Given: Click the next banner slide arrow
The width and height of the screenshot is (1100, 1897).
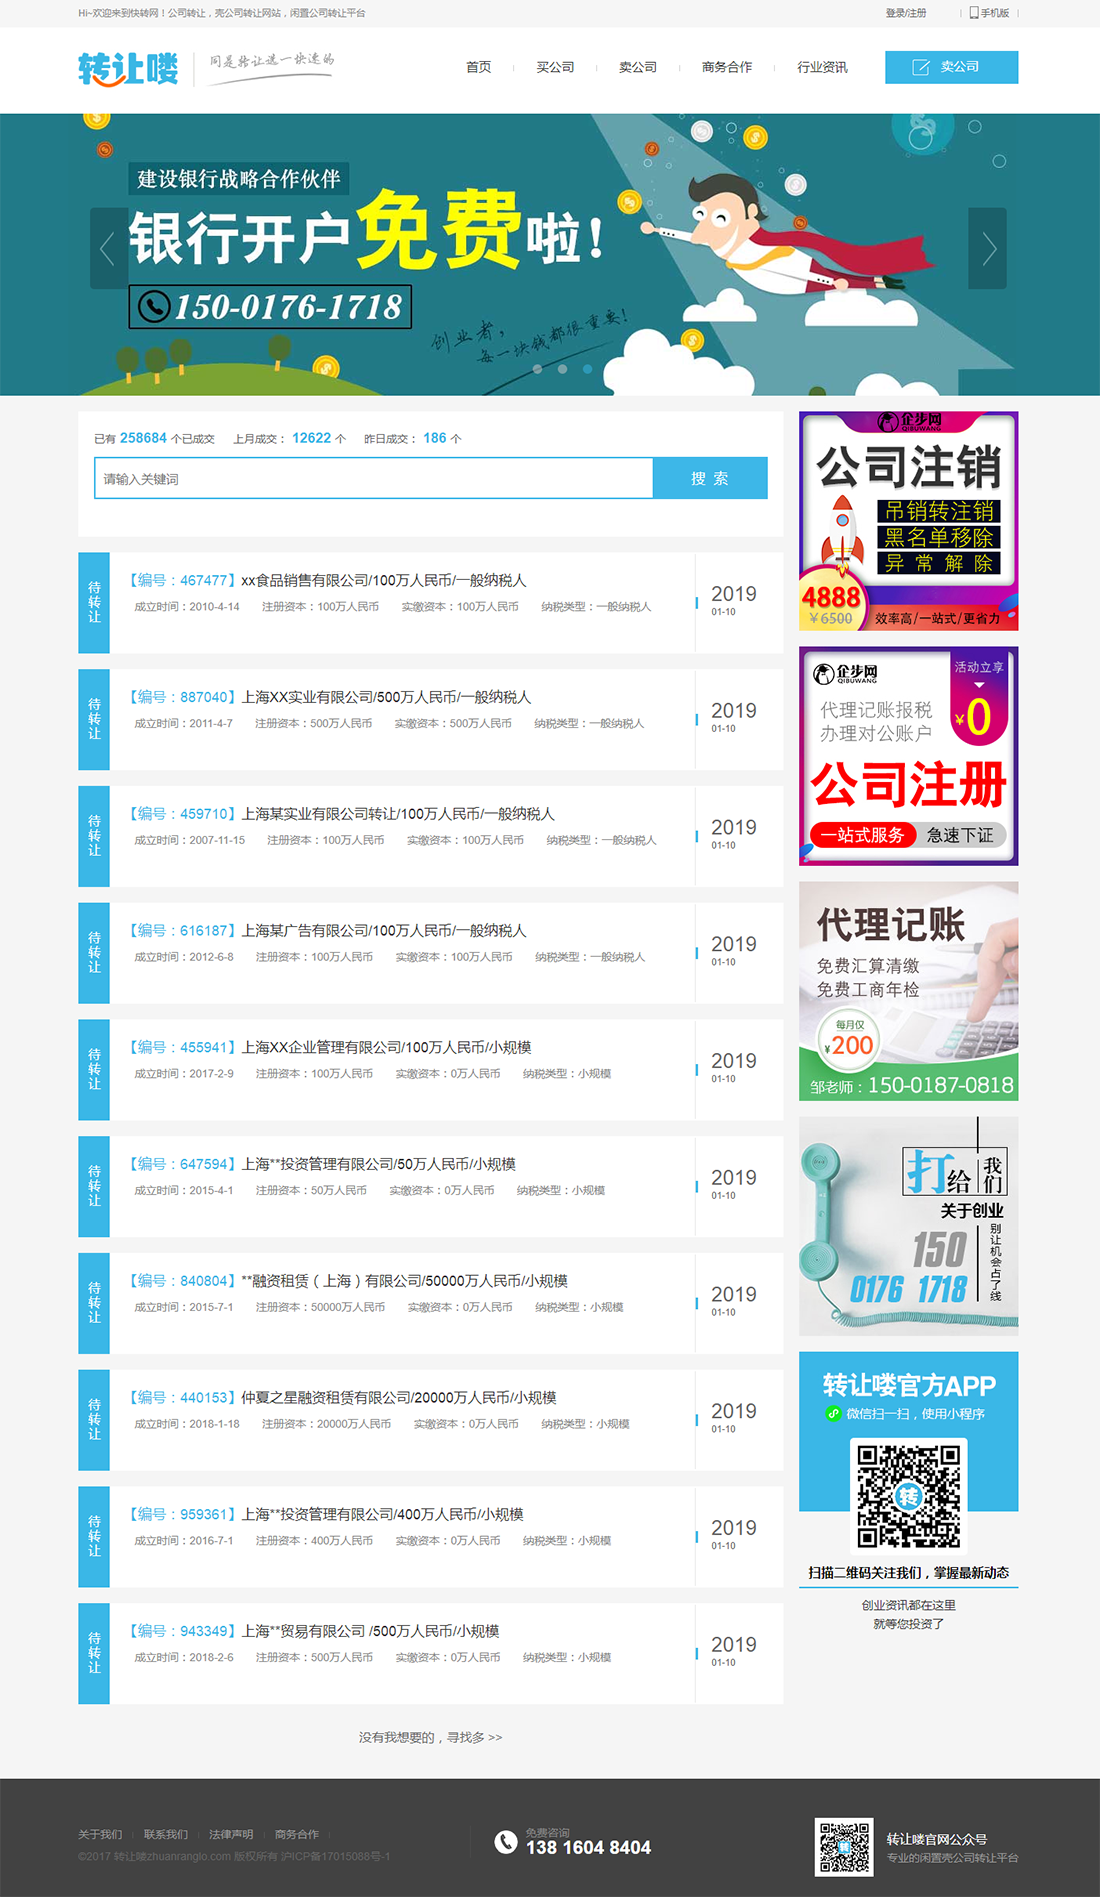Looking at the screenshot, I should [988, 248].
